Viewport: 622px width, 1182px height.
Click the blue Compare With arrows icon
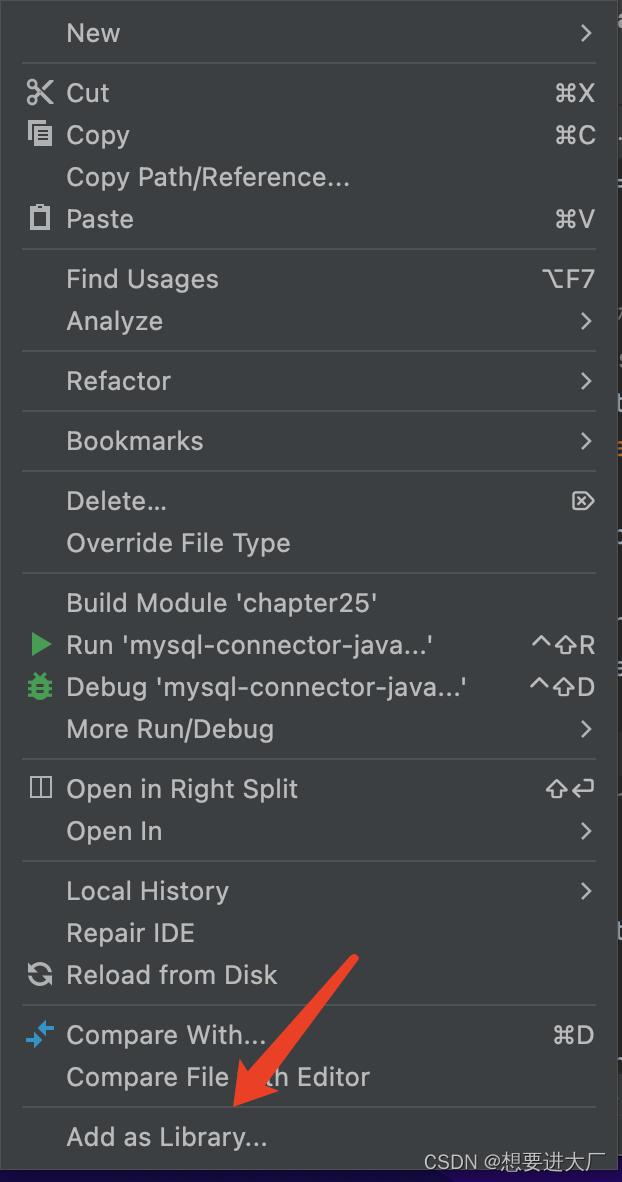pyautogui.click(x=40, y=1035)
